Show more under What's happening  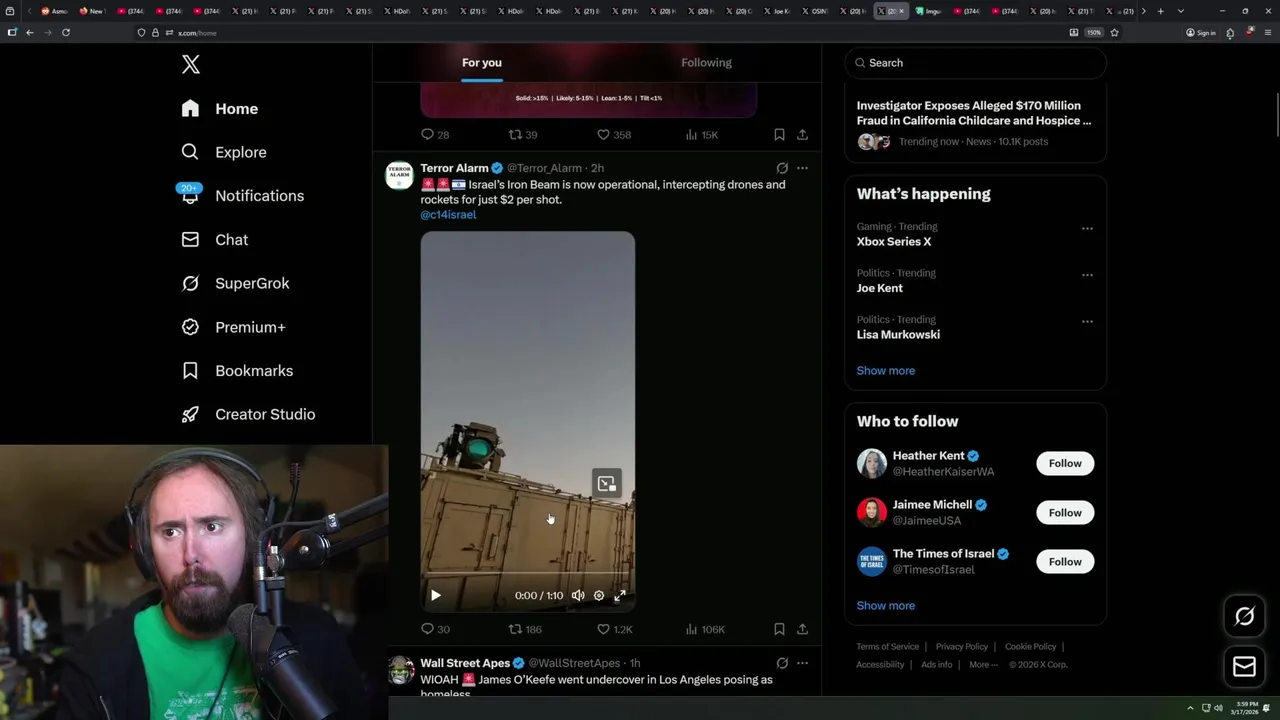click(886, 371)
